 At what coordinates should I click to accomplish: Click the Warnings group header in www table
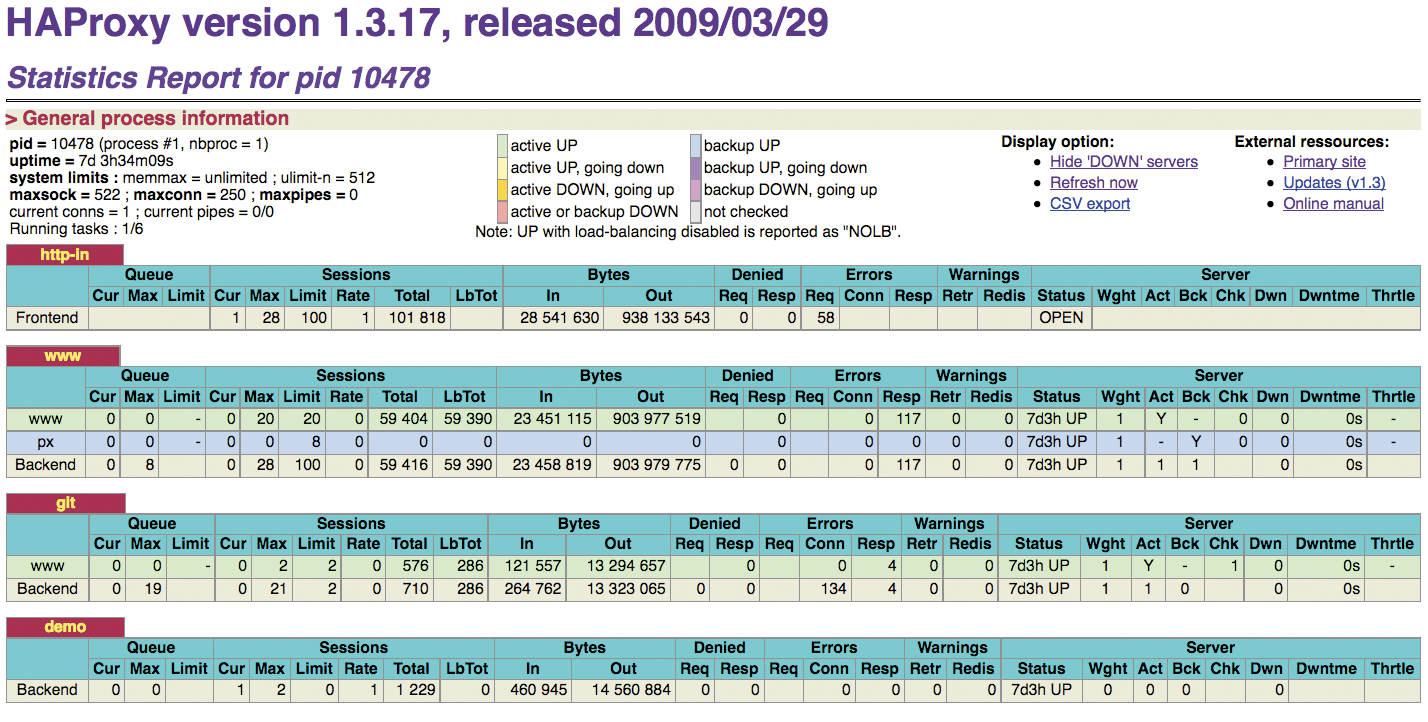point(971,375)
